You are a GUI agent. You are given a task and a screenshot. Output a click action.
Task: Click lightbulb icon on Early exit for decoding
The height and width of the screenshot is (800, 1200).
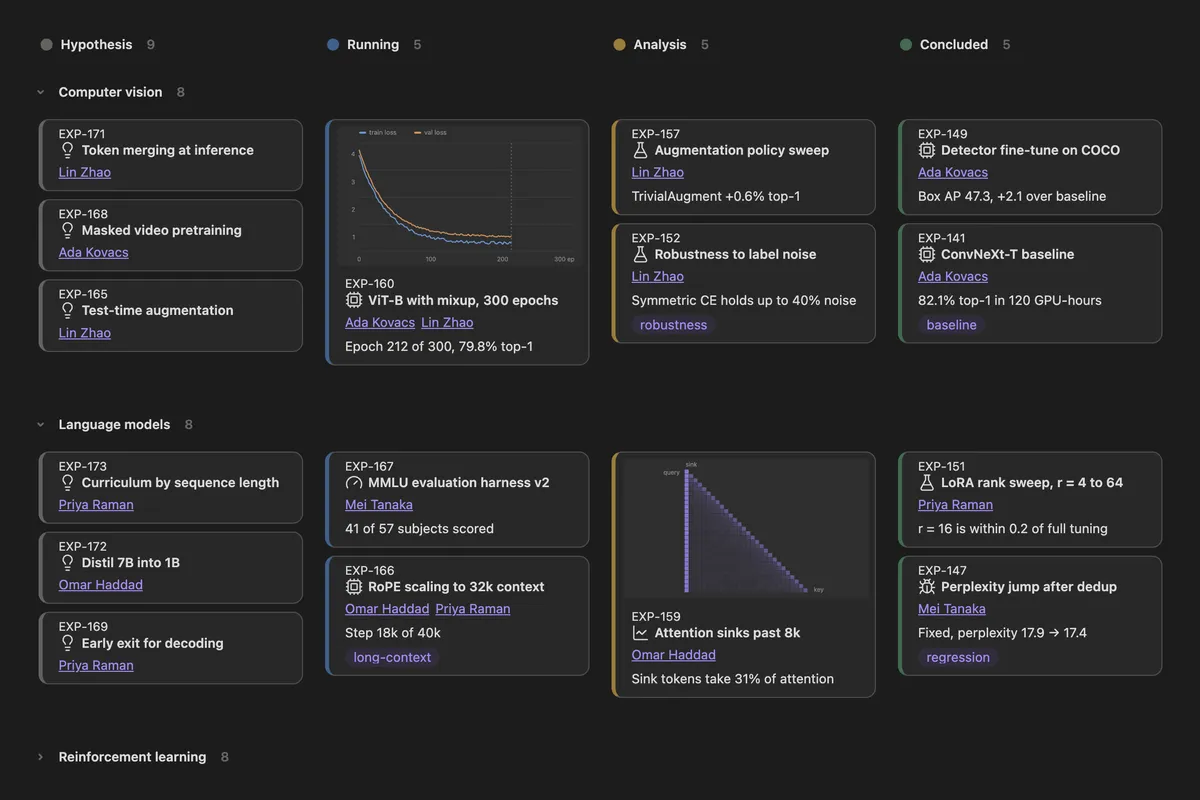67,643
